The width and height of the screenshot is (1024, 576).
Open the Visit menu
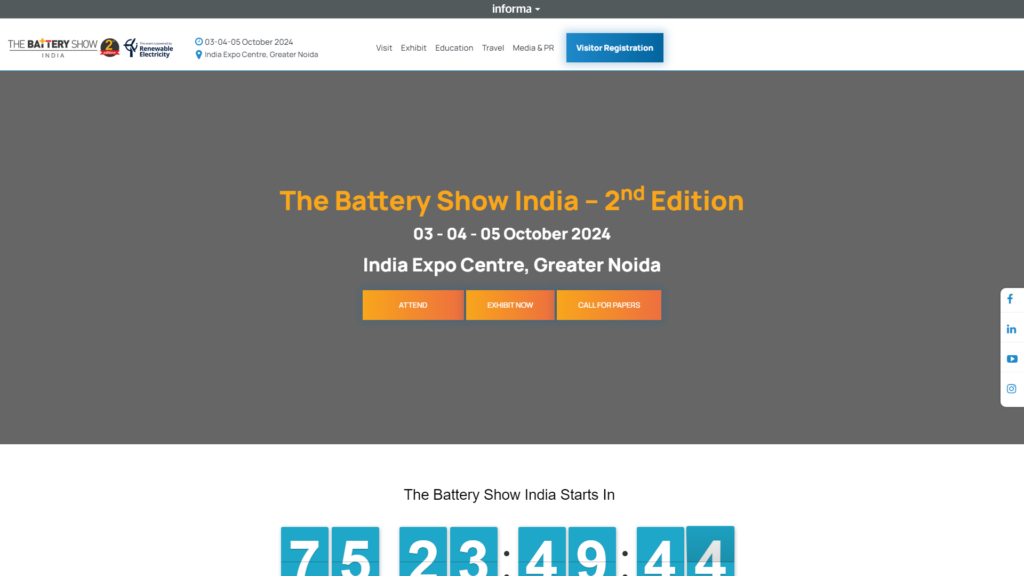[384, 48]
